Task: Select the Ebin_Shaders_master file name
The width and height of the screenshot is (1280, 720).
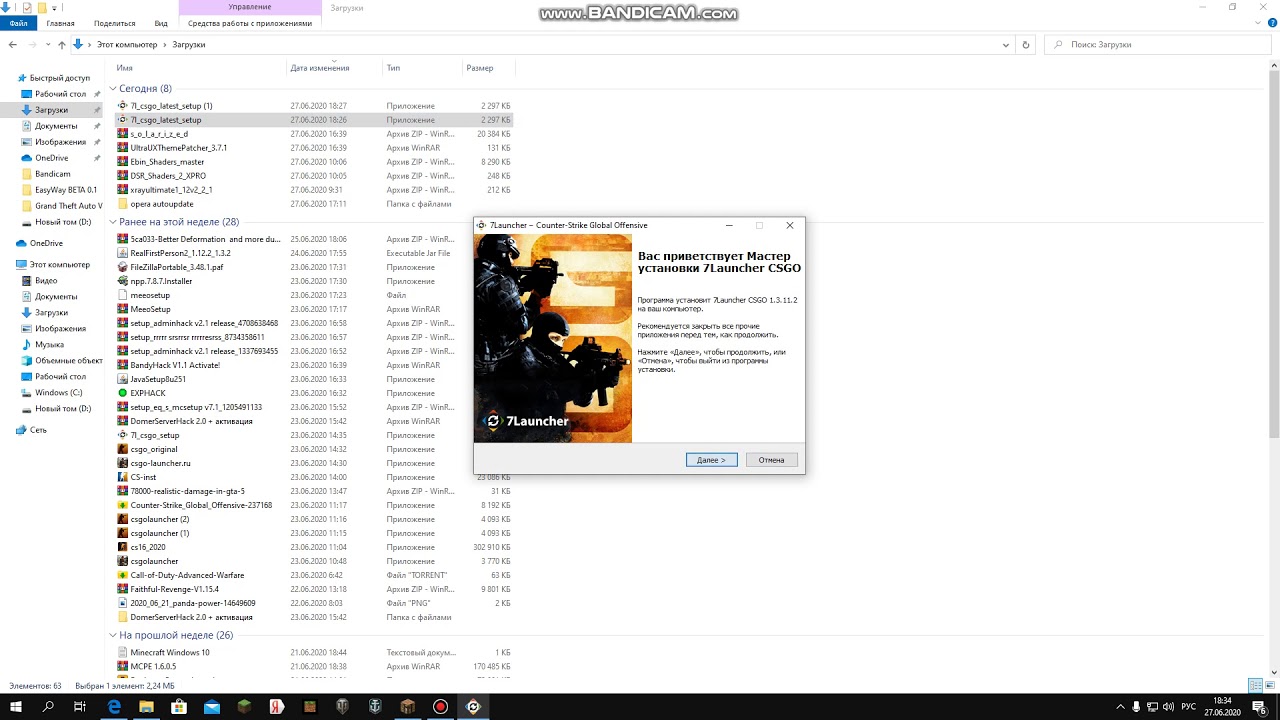Action: coord(167,162)
